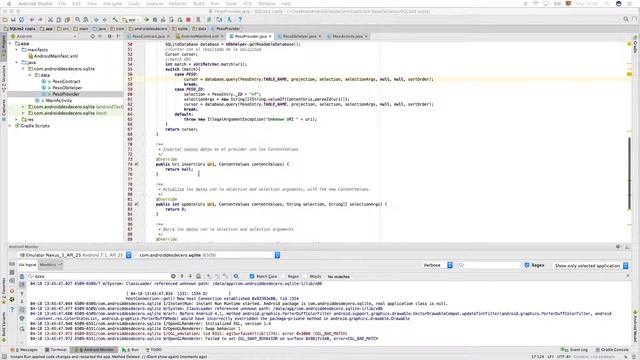The width and height of the screenshot is (640, 360).
Task: Click the red Stop icon in toolbar
Action: 188,20
